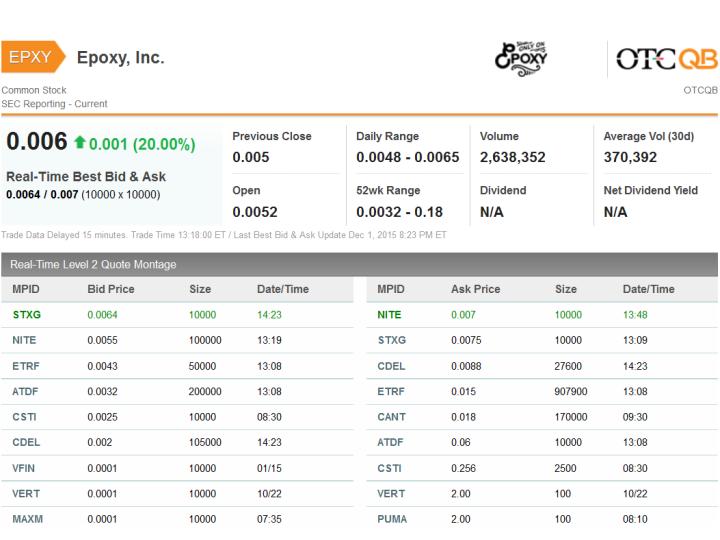Screen dimensions: 720x540
Task: Select the NITE ask market maker
Action: coord(389,314)
